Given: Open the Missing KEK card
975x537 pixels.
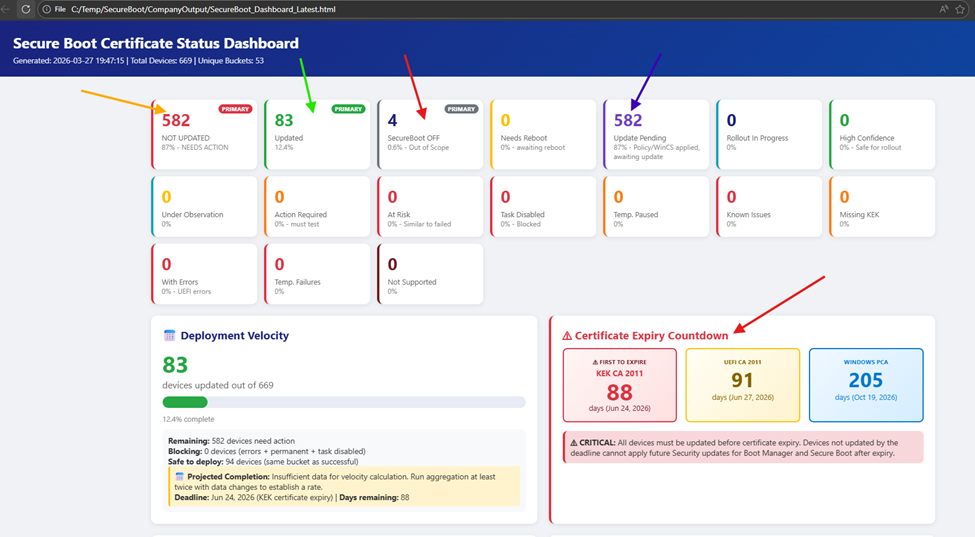Looking at the screenshot, I should point(882,206).
